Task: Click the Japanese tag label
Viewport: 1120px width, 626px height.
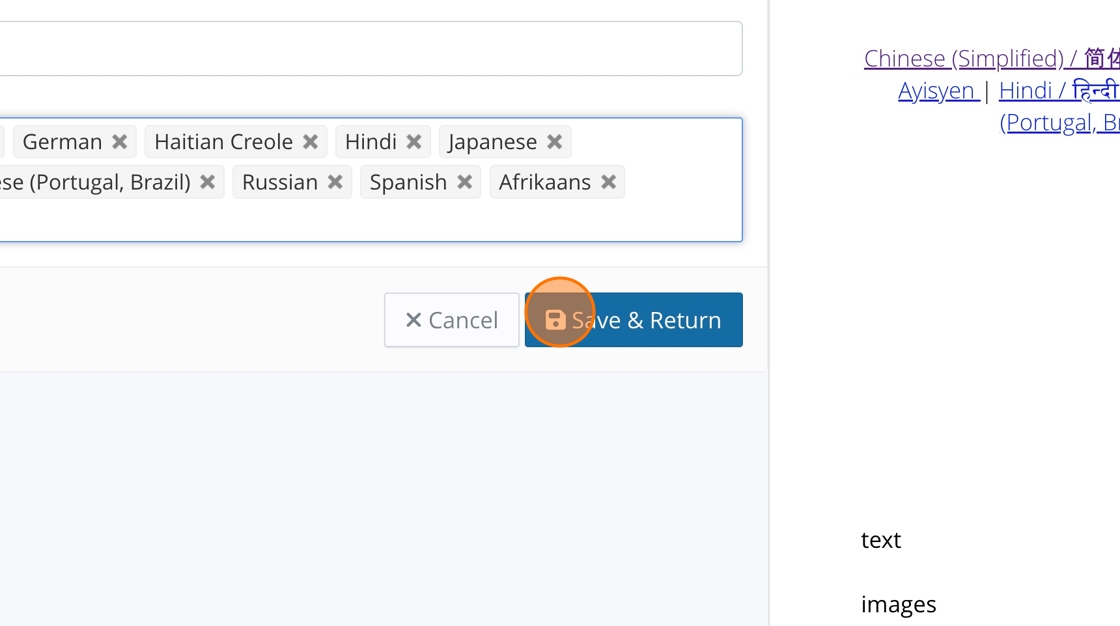Action: click(492, 142)
